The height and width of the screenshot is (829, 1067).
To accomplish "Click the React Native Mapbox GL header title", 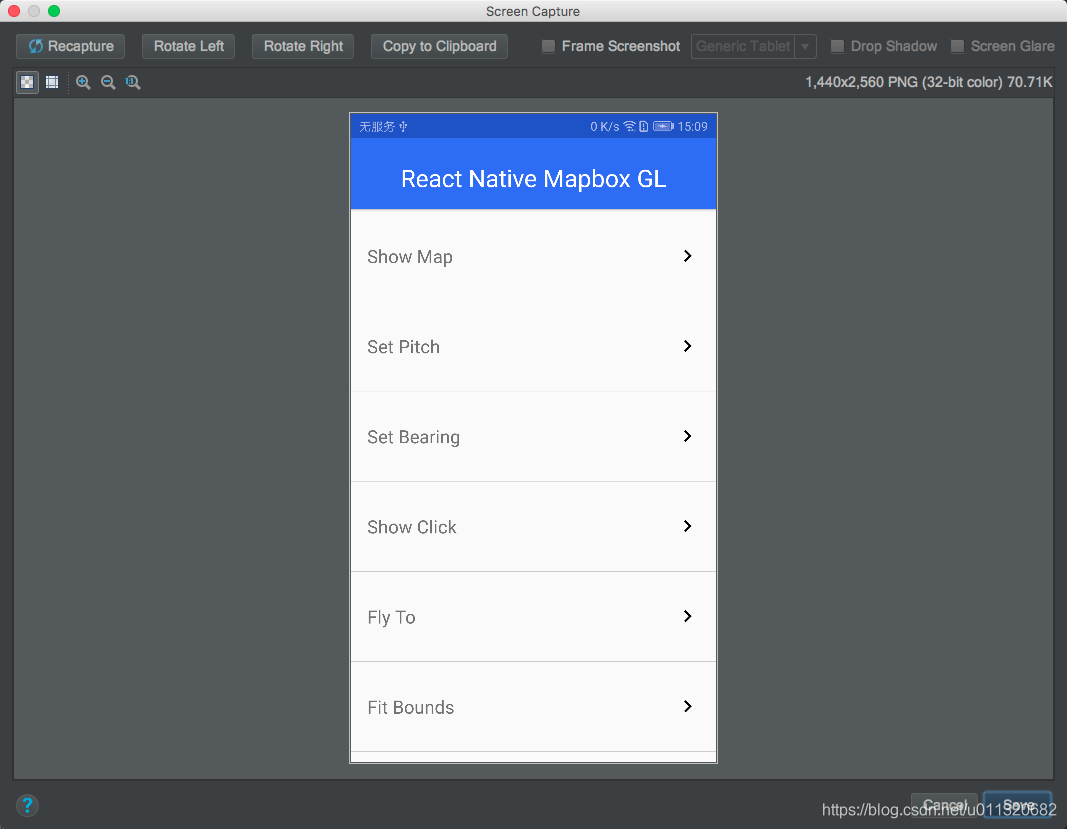I will (534, 178).
